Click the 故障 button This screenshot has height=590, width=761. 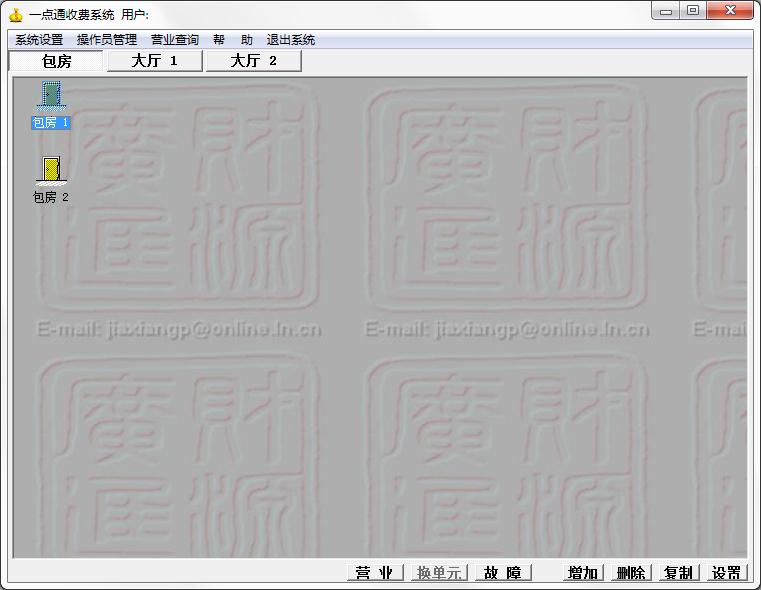point(503,573)
